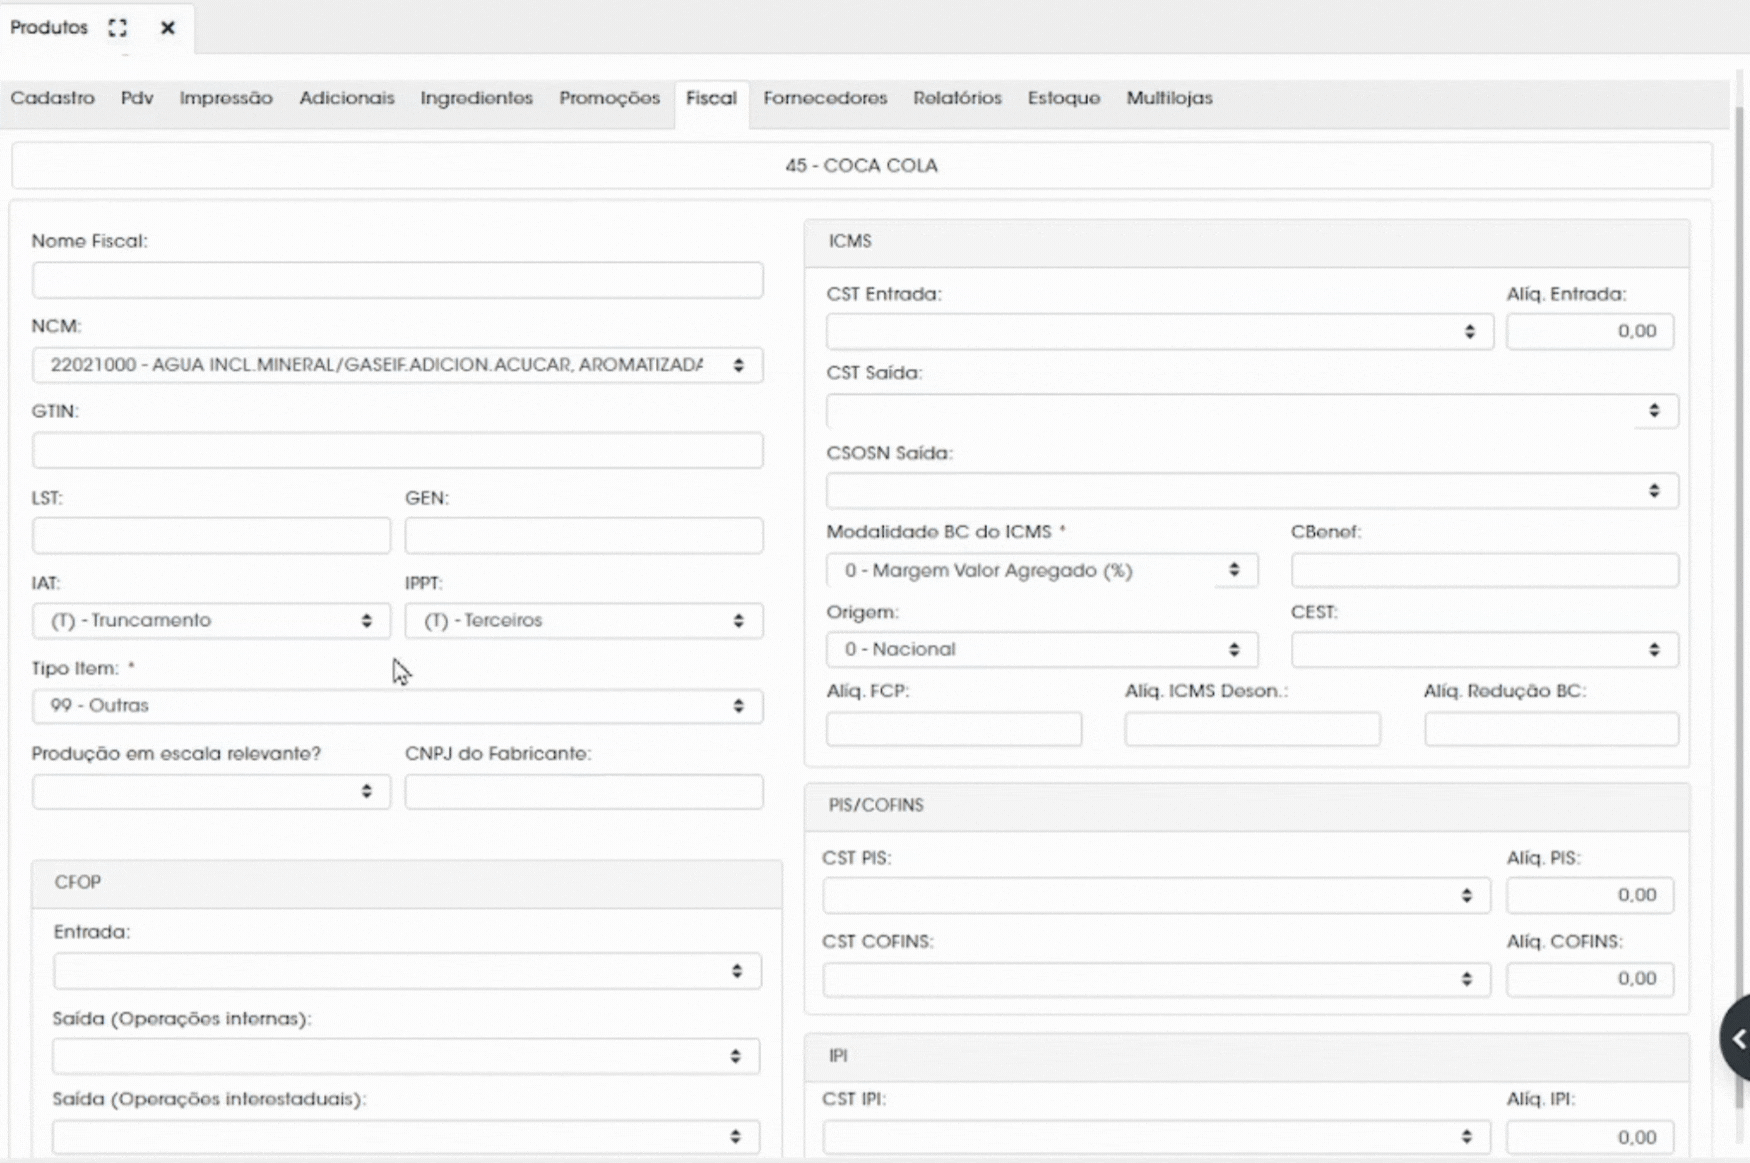Open the Tipo Item dropdown
The height and width of the screenshot is (1163, 1750).
(397, 706)
